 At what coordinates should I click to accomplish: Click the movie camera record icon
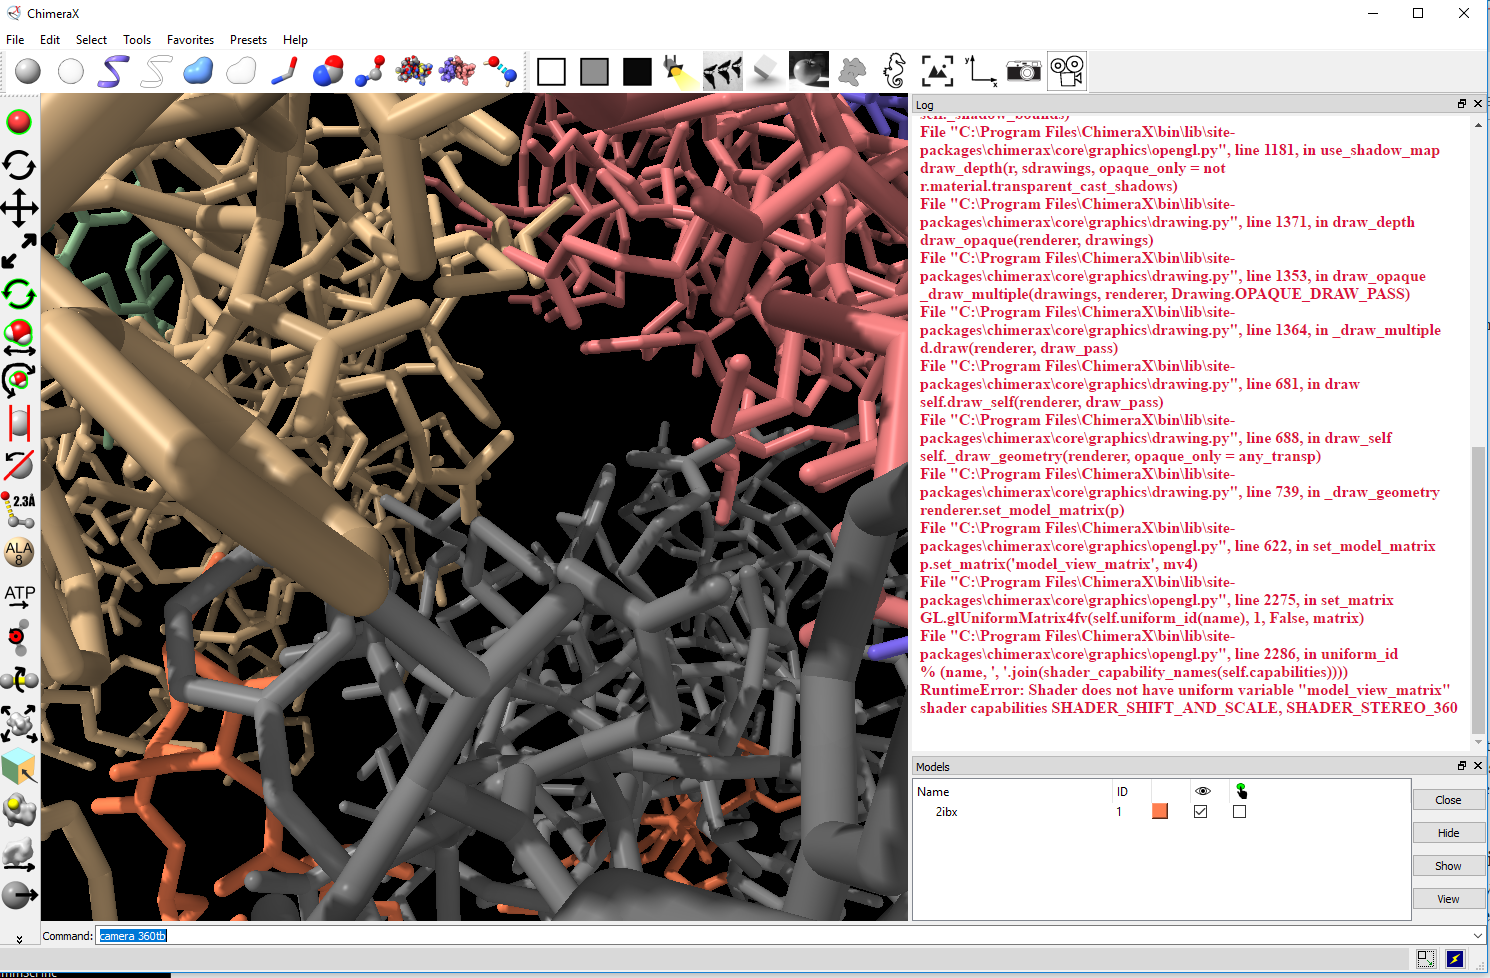[1067, 71]
